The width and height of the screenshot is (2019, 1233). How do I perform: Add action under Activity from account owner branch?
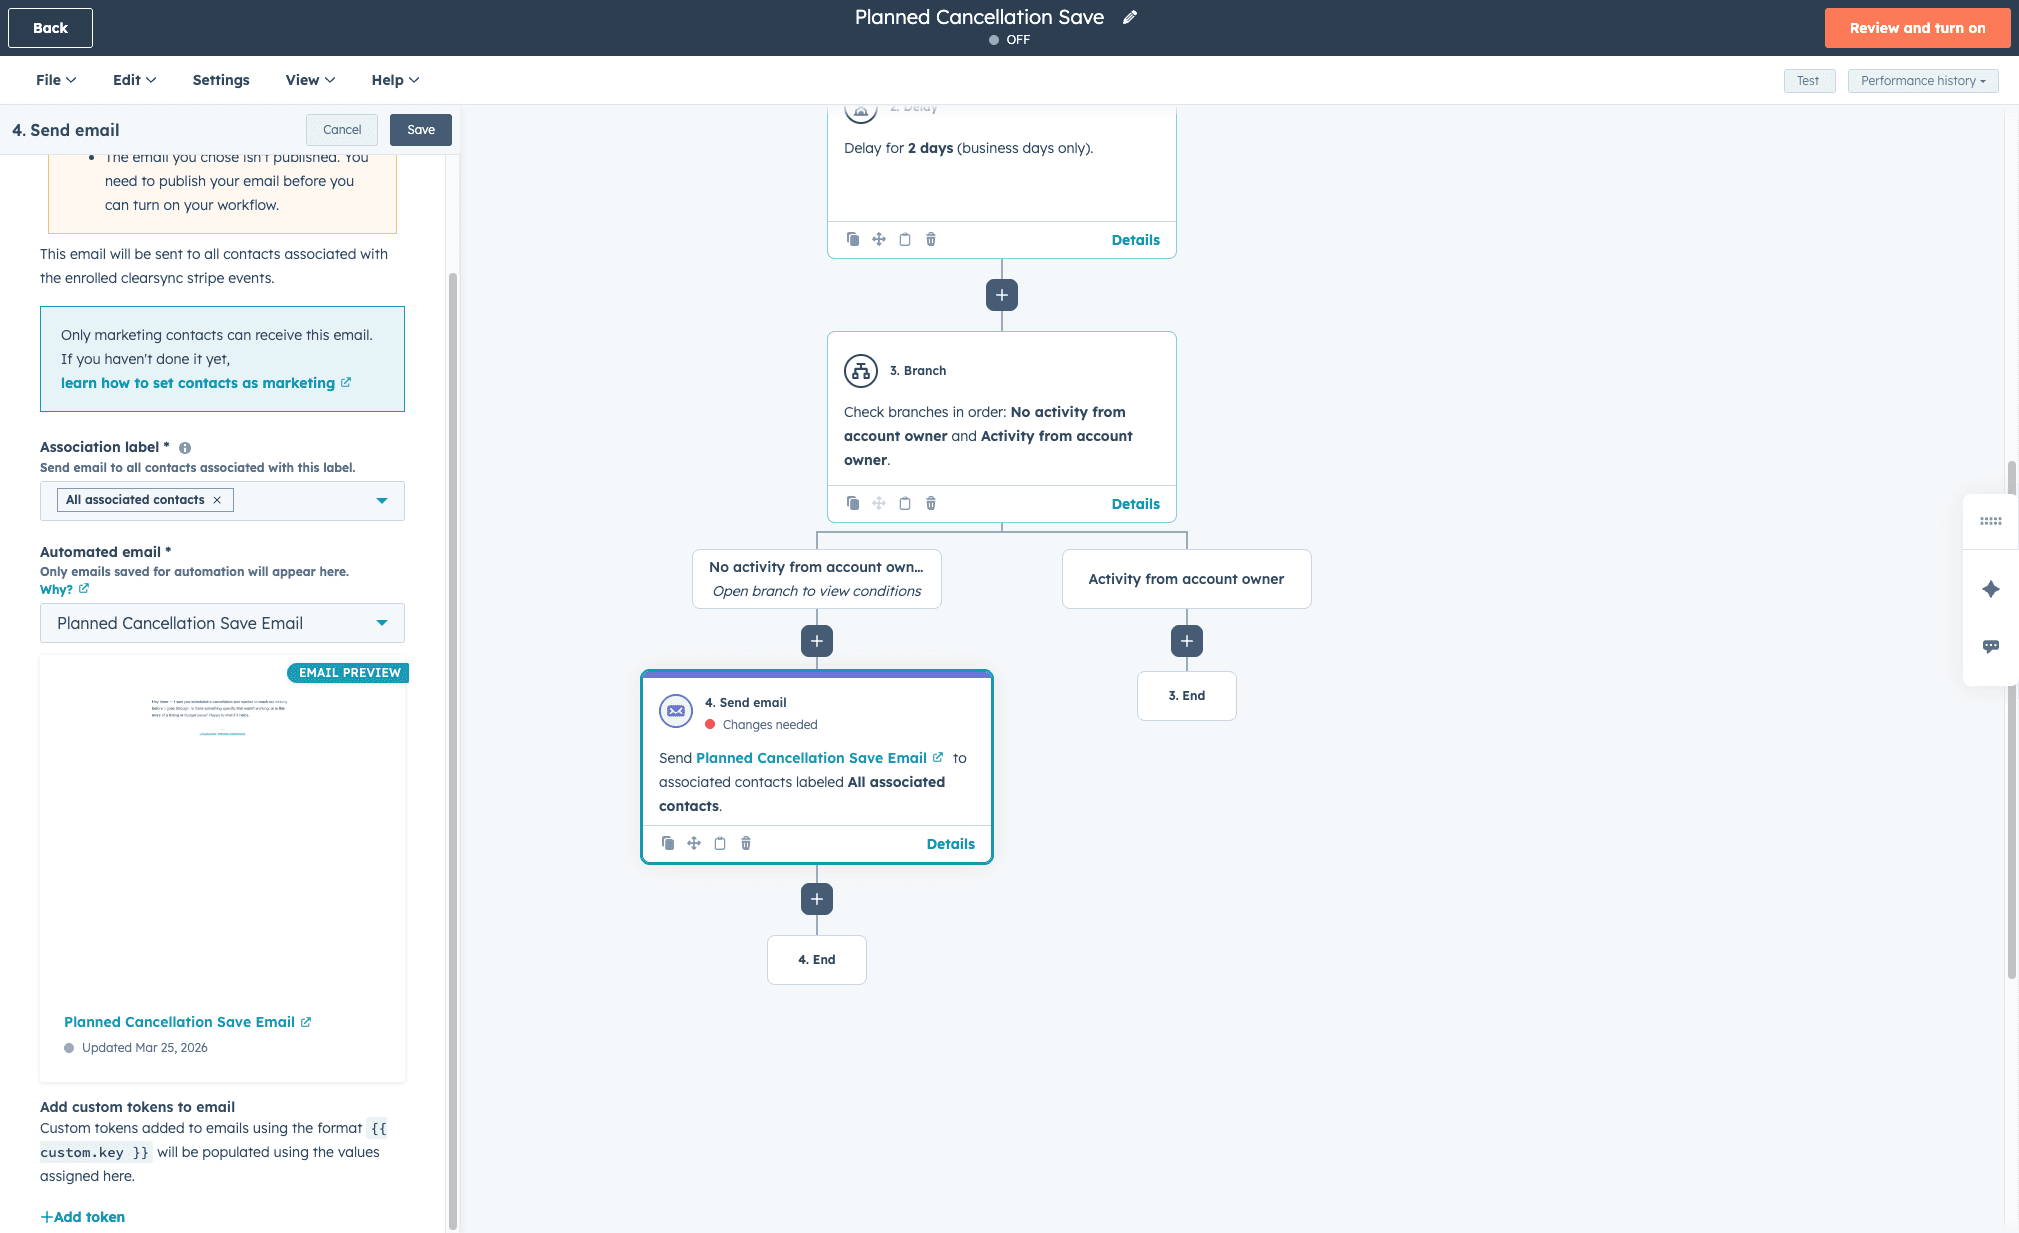pyautogui.click(x=1186, y=641)
